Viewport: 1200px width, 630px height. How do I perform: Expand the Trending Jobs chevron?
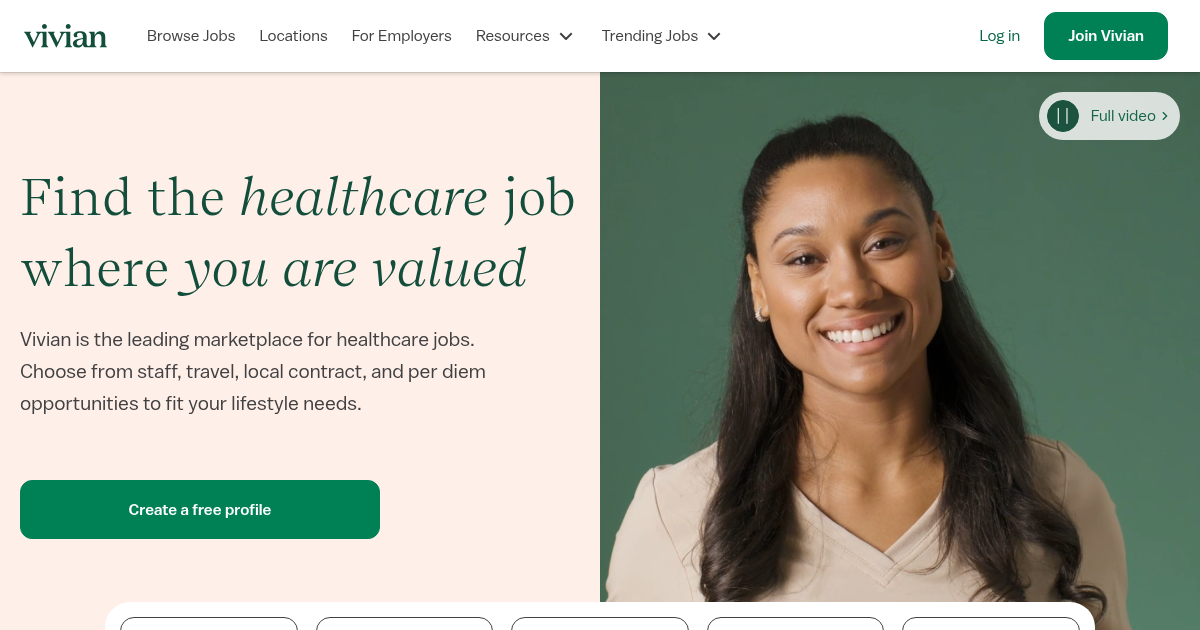(714, 36)
